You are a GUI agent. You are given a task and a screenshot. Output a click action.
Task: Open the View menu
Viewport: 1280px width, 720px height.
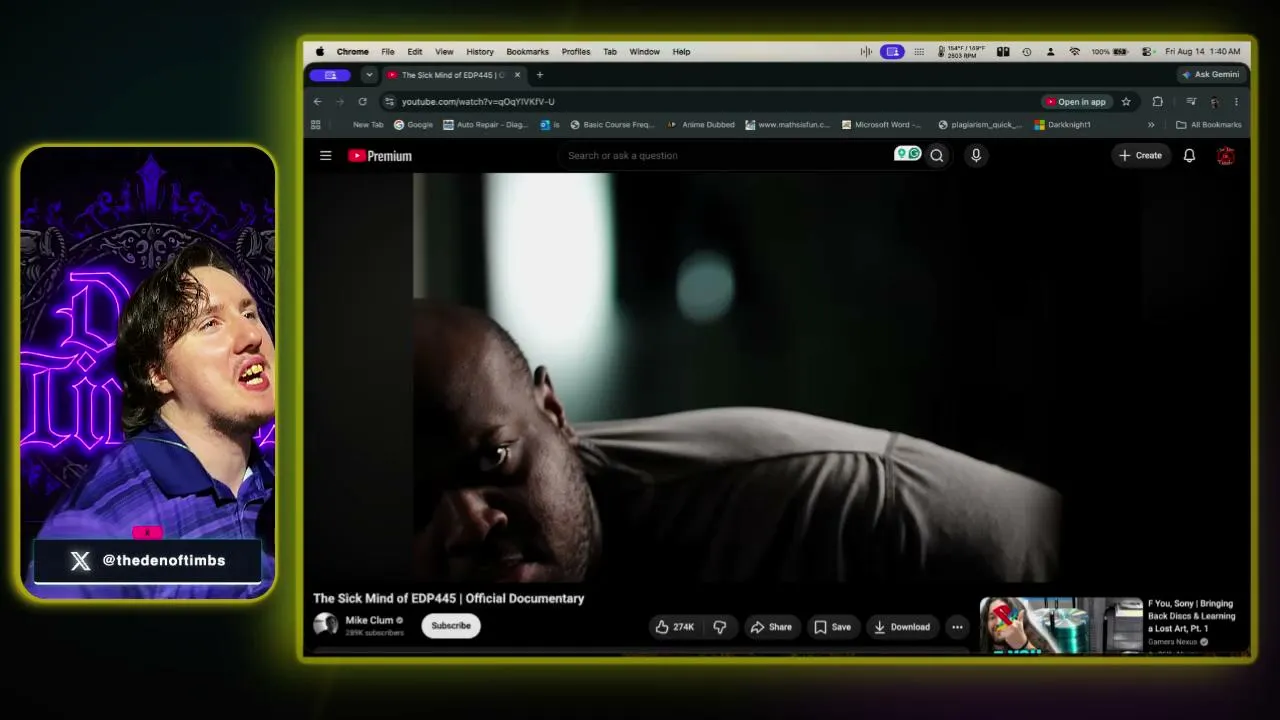(444, 52)
